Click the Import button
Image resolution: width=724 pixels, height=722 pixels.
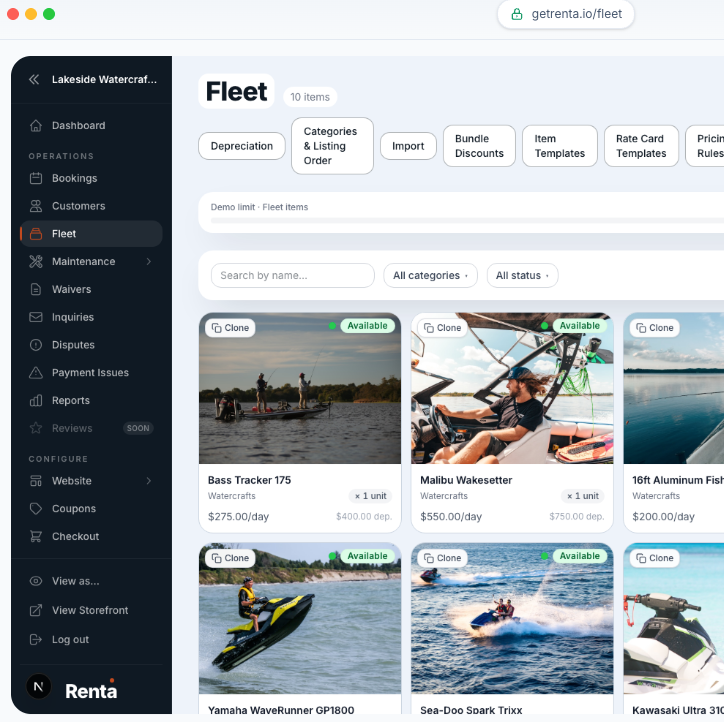coord(408,146)
